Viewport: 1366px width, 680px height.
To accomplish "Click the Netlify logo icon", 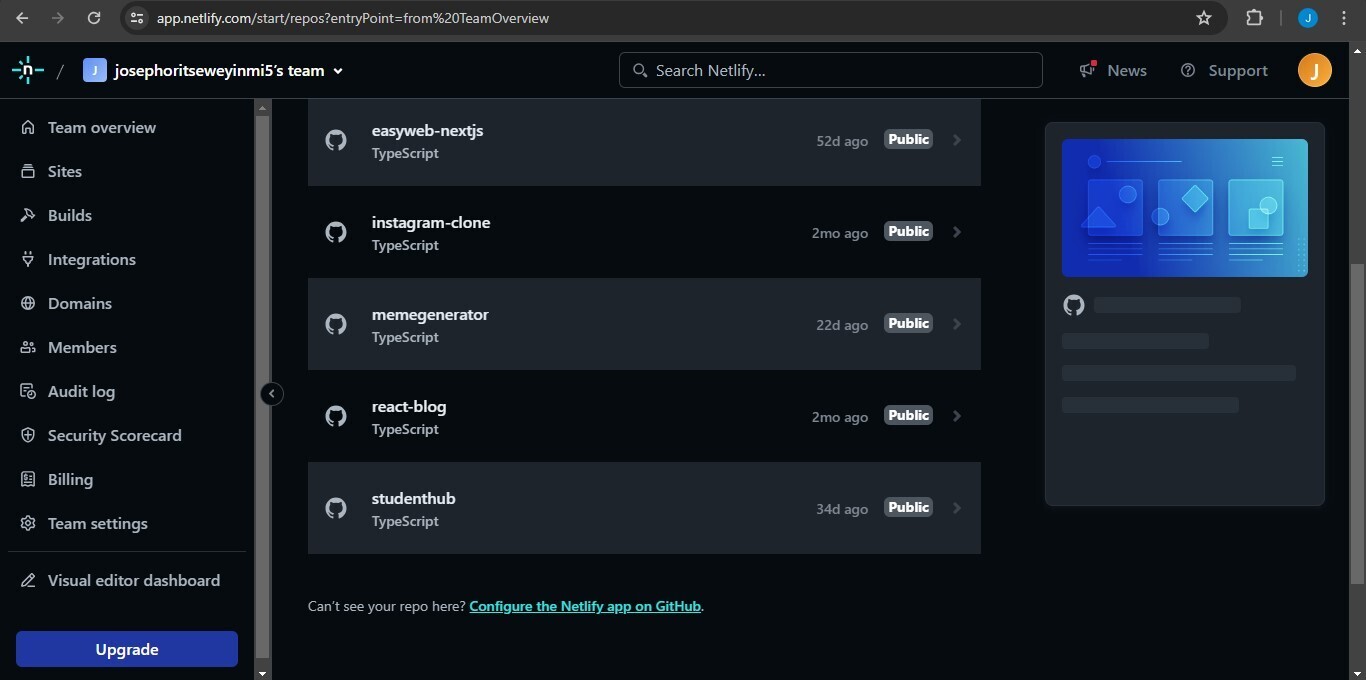I will click(x=27, y=70).
